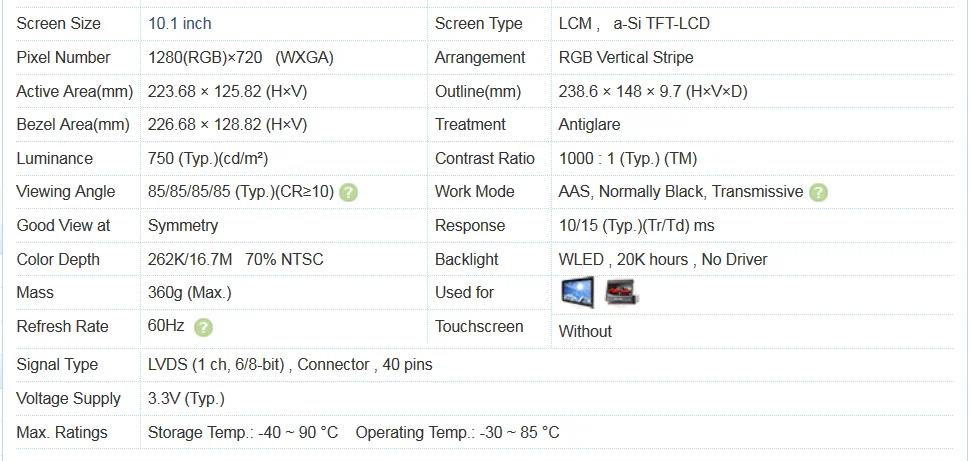Click the Storage Temp. rating text
Screen dimensions: 971x461
[x=243, y=432]
